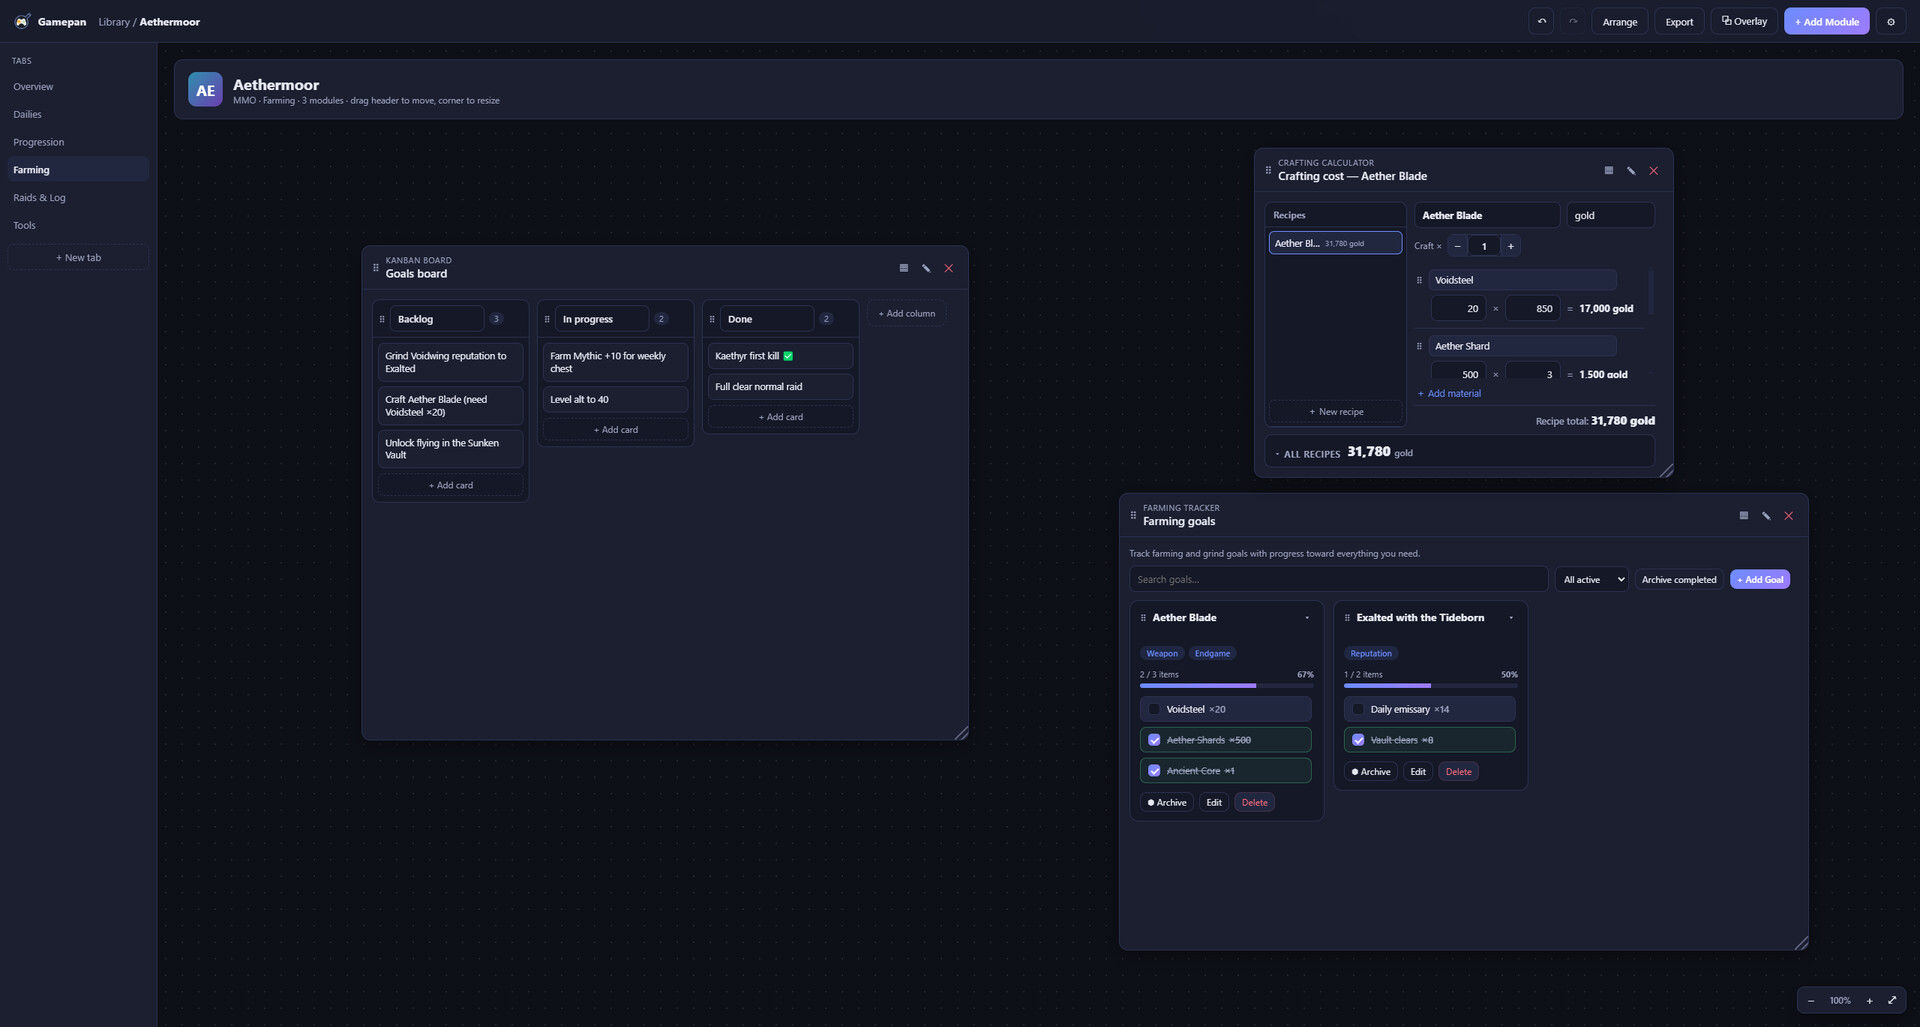Click the undo arrow in top toolbar
This screenshot has height=1027, width=1920.
pos(1541,21)
